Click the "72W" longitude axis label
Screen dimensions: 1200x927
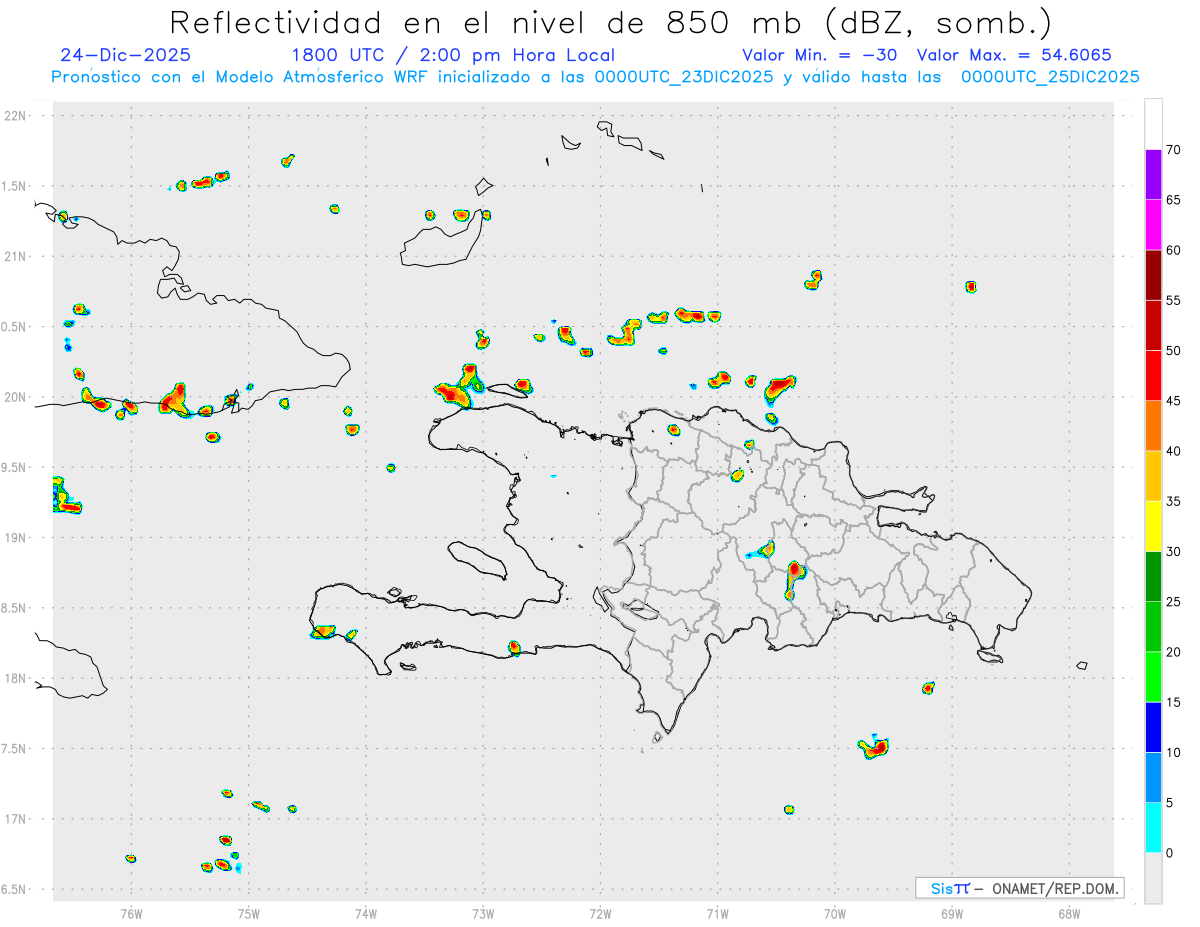(x=600, y=913)
